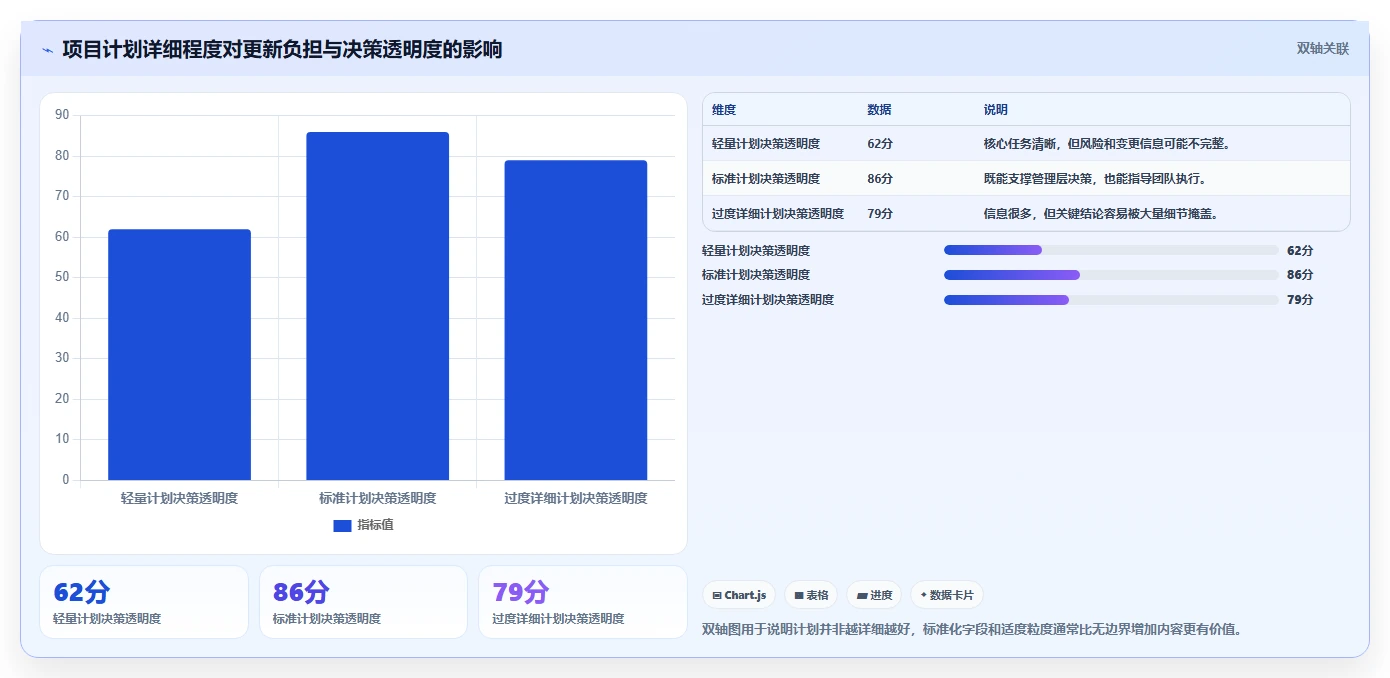Click the 维度 column header
The height and width of the screenshot is (678, 1390).
point(724,110)
